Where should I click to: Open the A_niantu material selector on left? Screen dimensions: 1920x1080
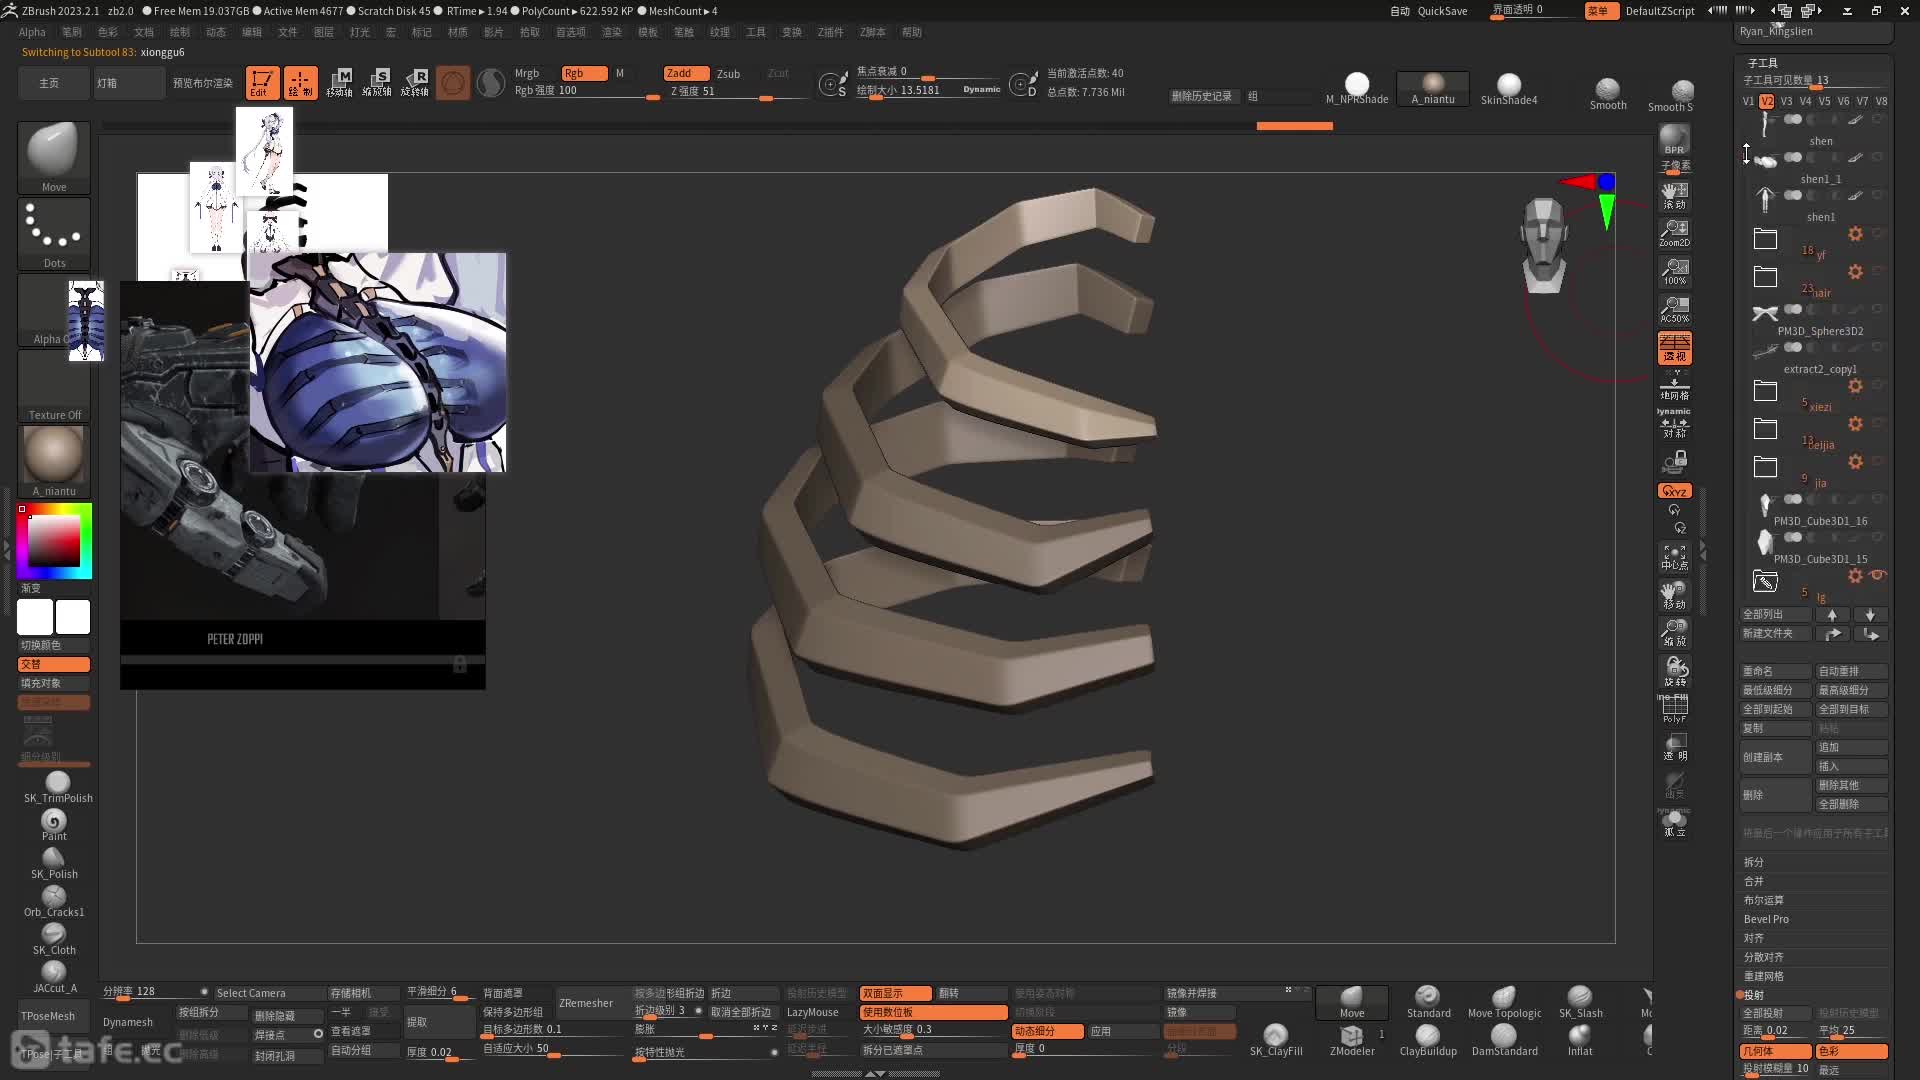pyautogui.click(x=54, y=461)
